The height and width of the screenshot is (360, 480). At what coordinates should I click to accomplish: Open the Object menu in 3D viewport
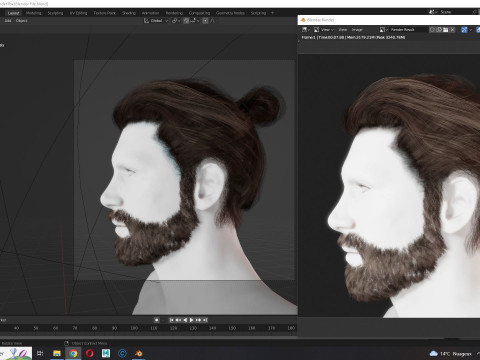[21, 21]
